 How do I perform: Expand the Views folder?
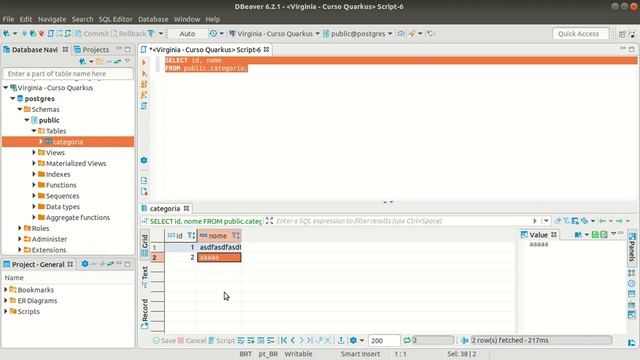(x=34, y=152)
